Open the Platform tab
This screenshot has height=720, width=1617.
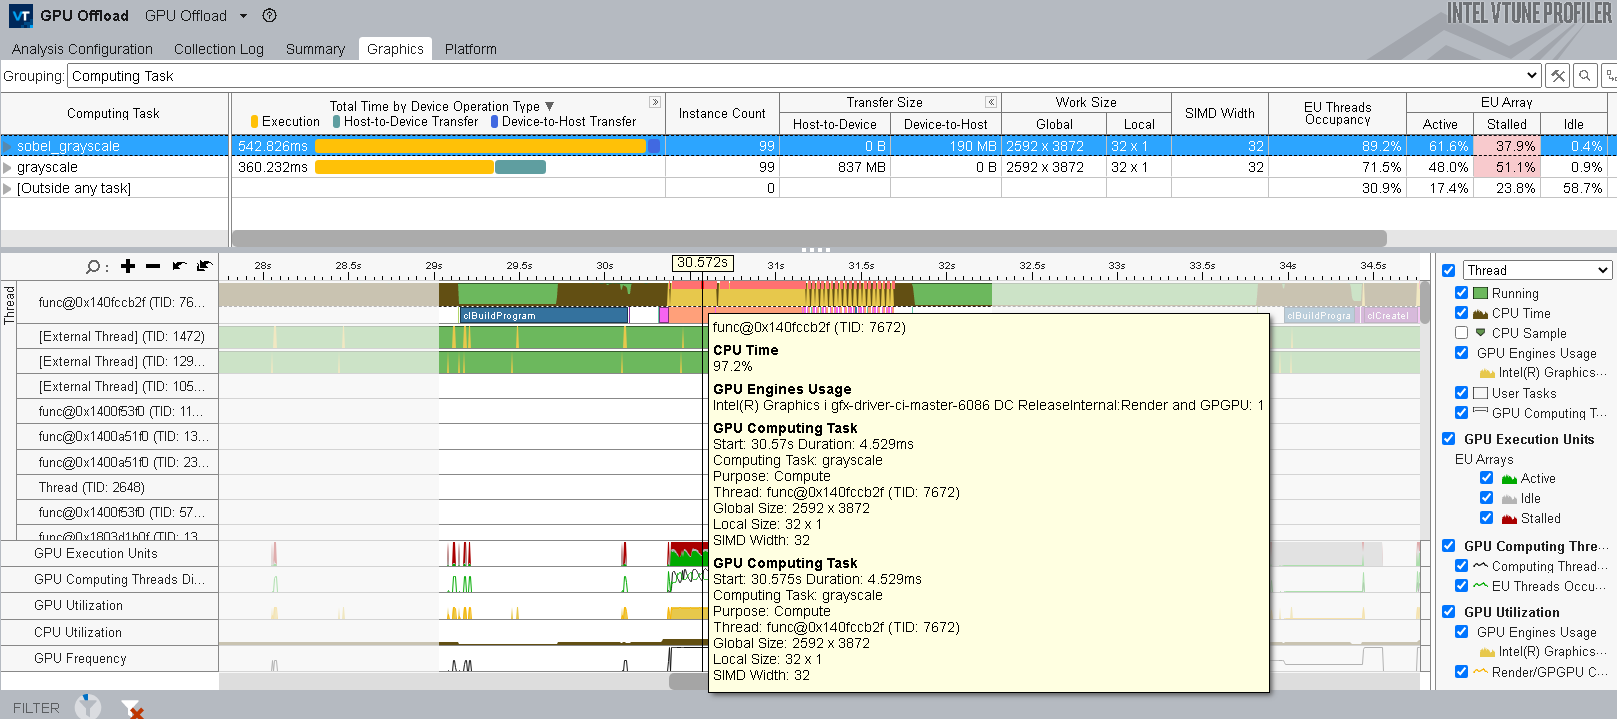click(x=470, y=49)
